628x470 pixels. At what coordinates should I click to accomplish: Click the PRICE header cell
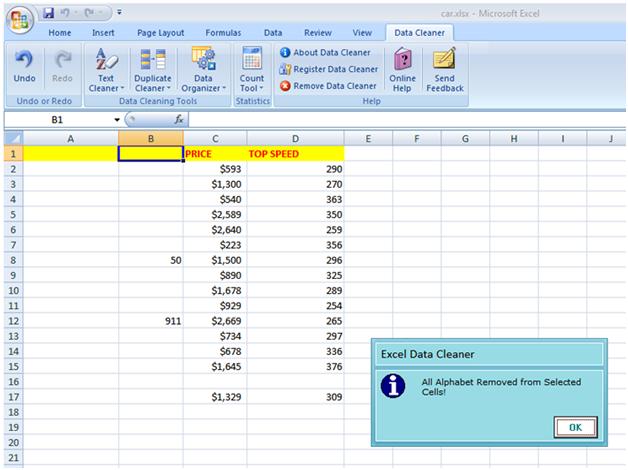(x=215, y=154)
